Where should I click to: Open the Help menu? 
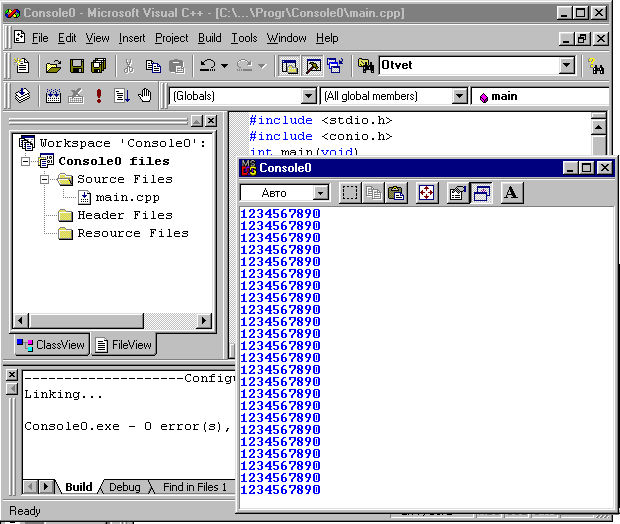(327, 38)
